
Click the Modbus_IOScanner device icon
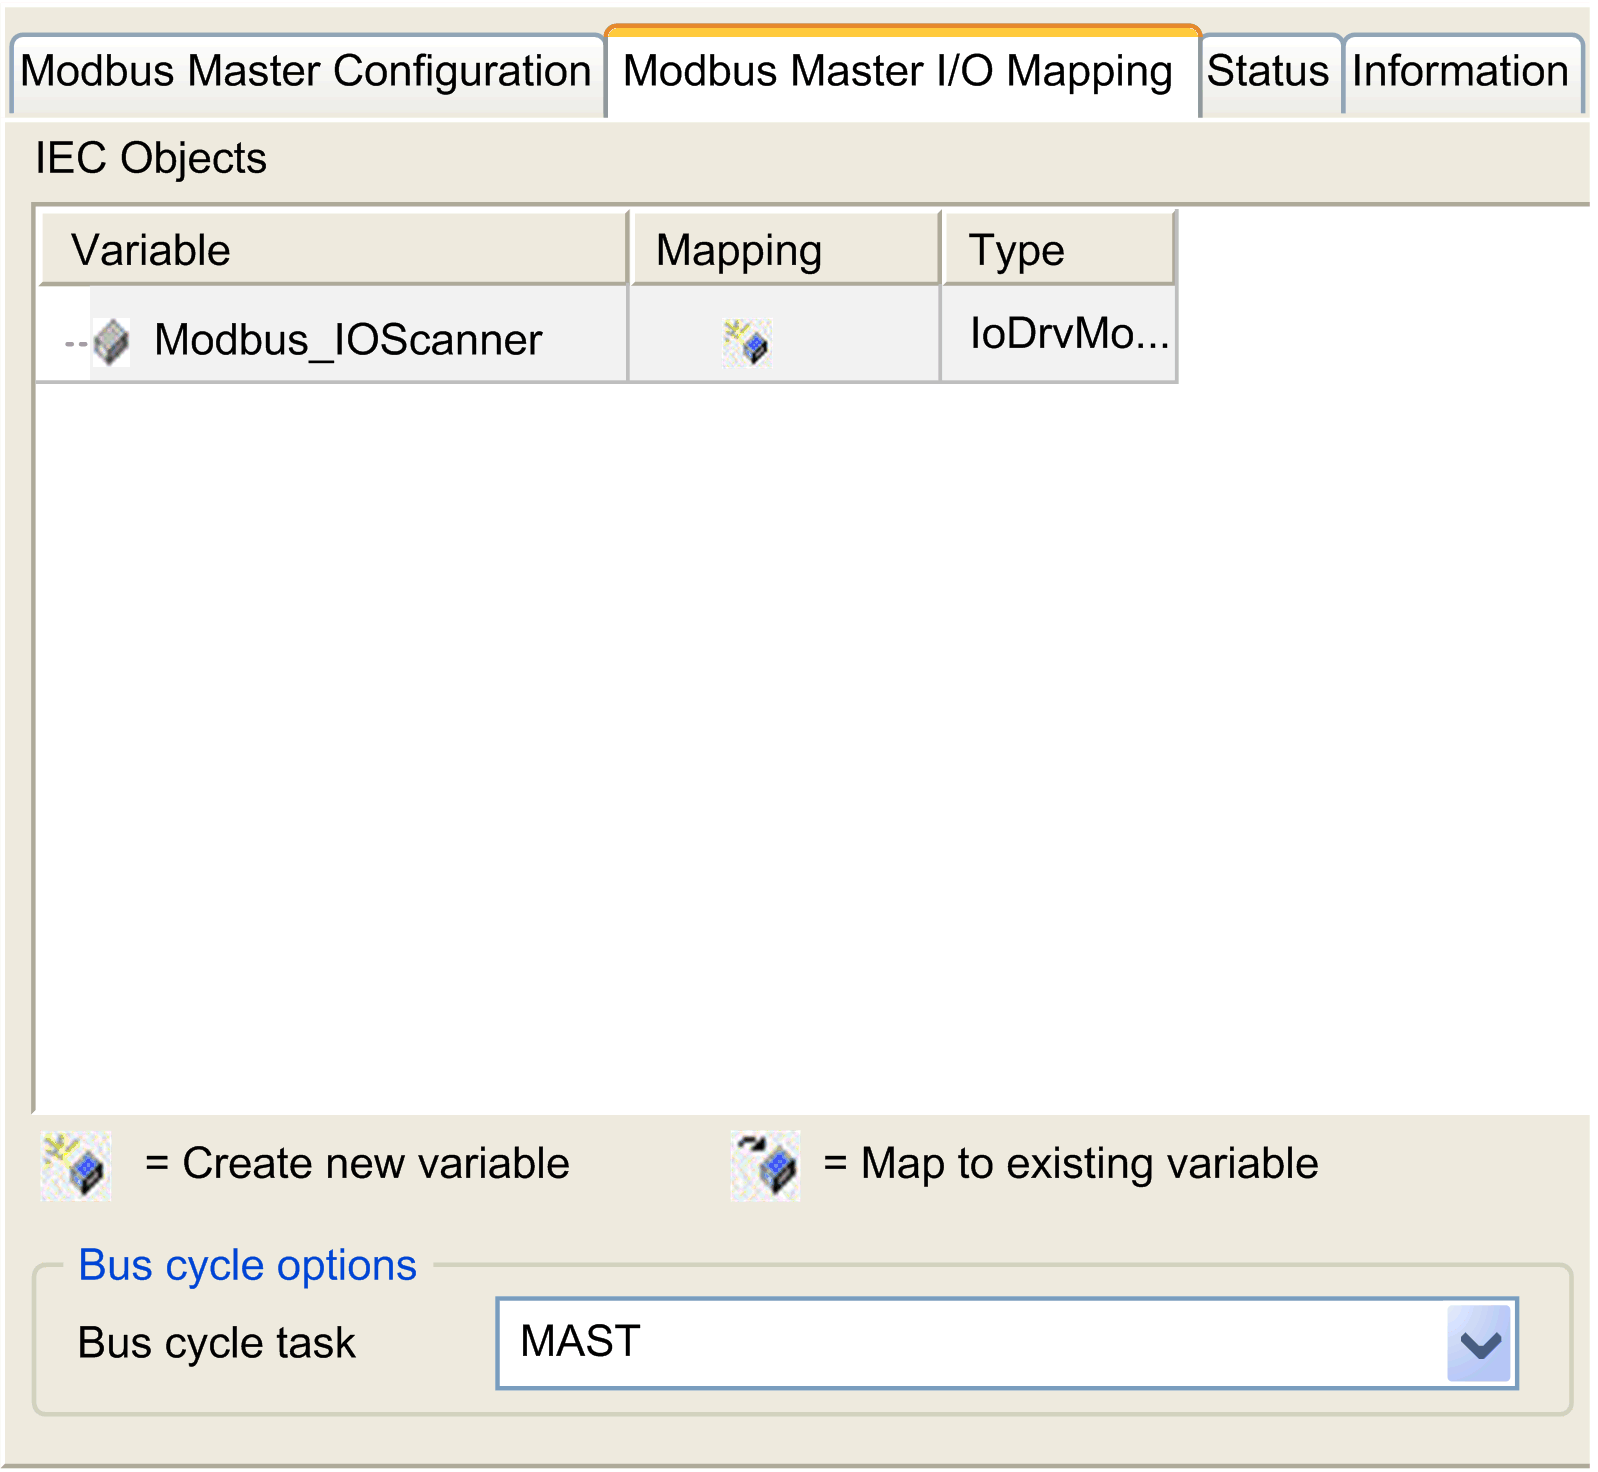(x=111, y=342)
